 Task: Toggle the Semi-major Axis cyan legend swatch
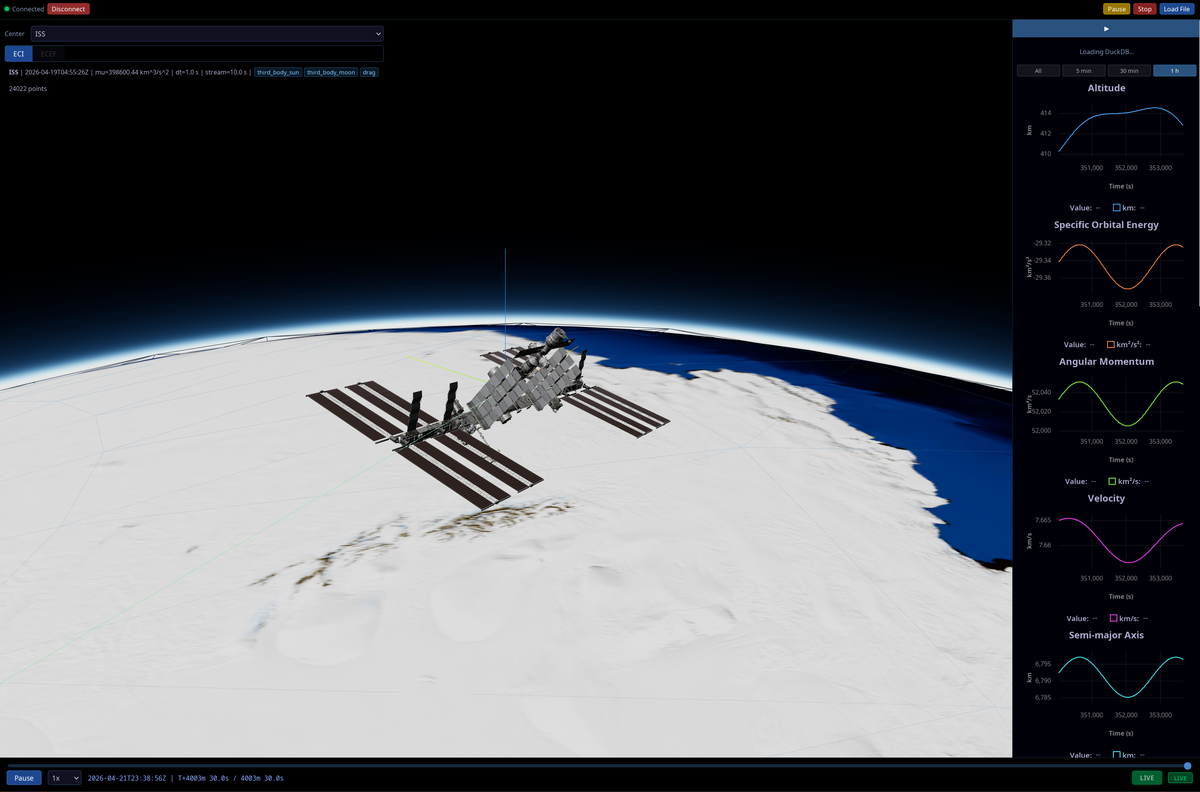tap(1117, 755)
